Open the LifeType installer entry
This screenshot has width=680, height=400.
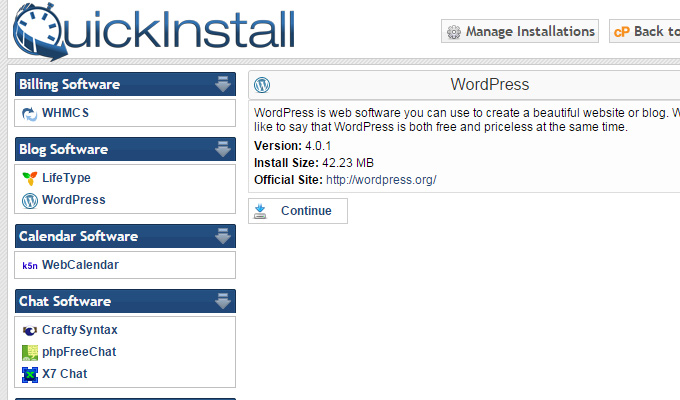click(x=66, y=178)
